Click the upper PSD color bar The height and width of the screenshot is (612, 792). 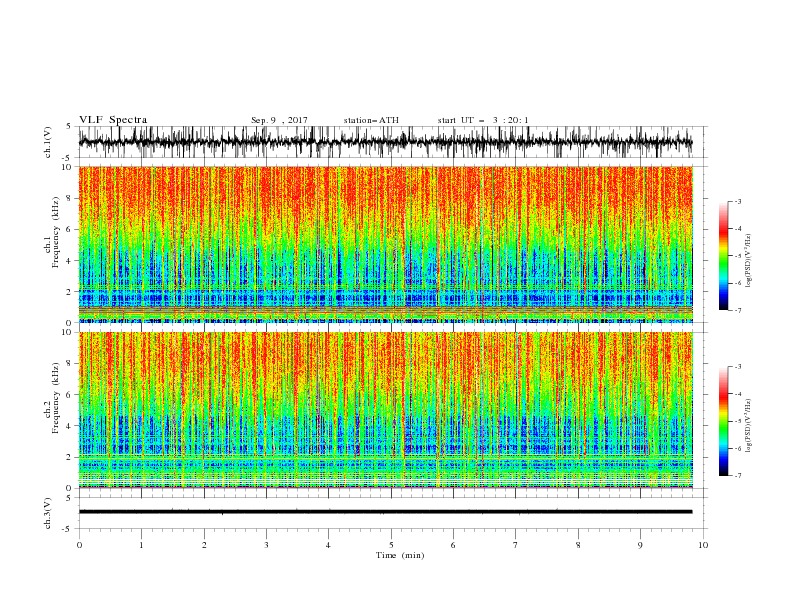723,256
